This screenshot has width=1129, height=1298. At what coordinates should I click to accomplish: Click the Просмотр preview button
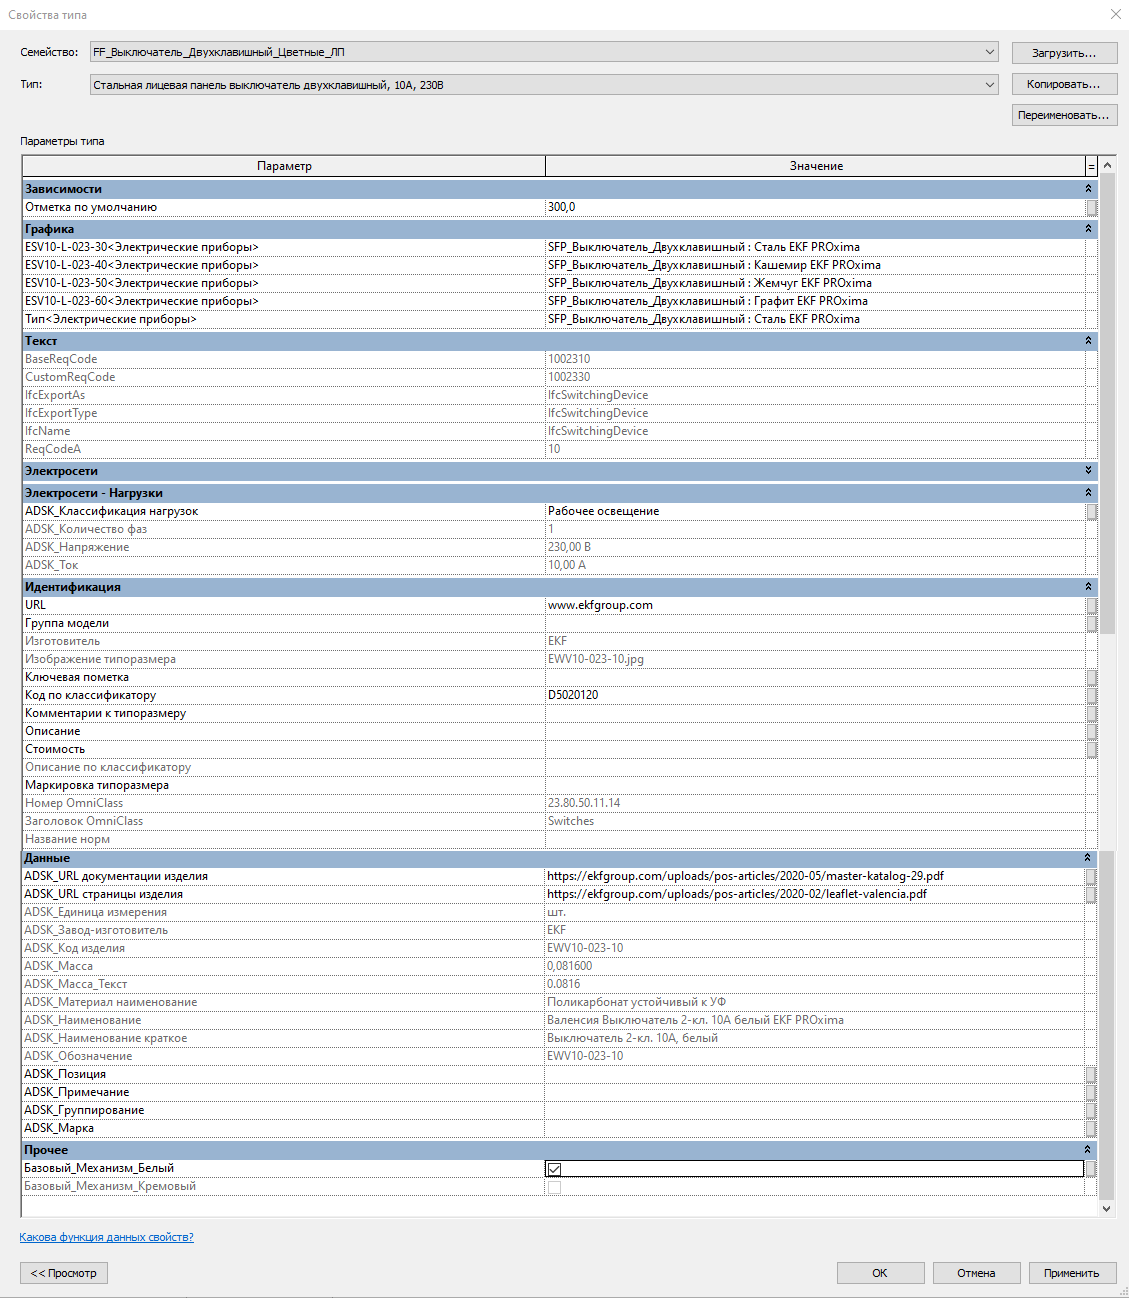(x=64, y=1273)
